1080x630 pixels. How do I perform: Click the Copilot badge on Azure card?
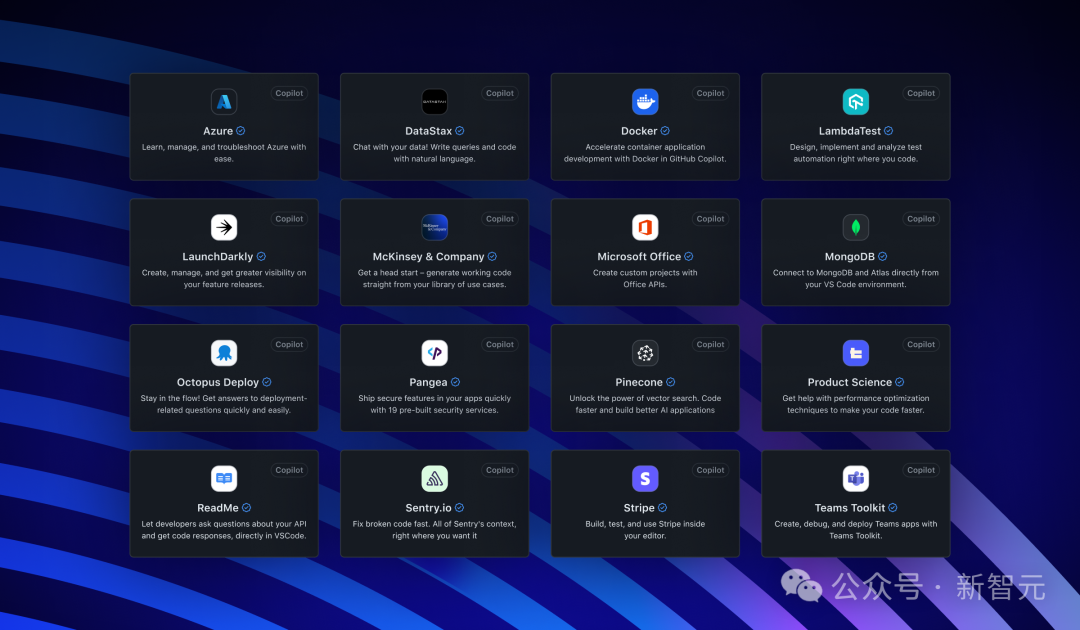click(x=289, y=93)
